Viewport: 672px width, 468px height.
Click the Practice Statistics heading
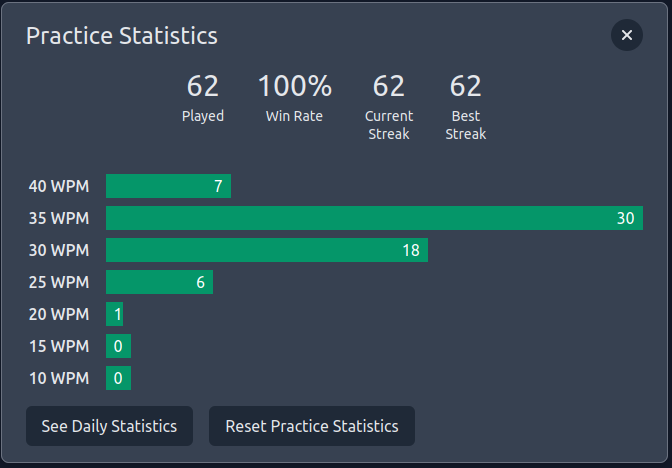coord(121,36)
